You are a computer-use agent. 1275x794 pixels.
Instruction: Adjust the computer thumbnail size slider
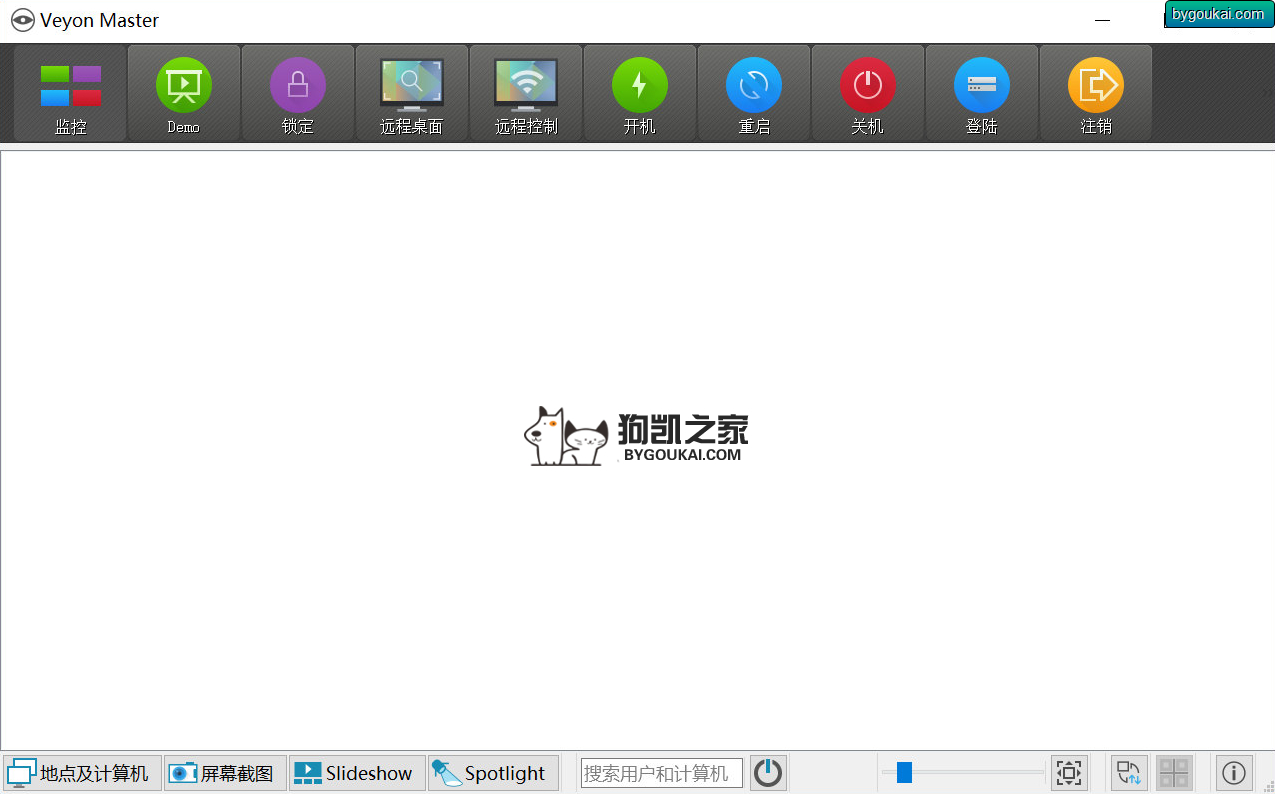pyautogui.click(x=963, y=772)
